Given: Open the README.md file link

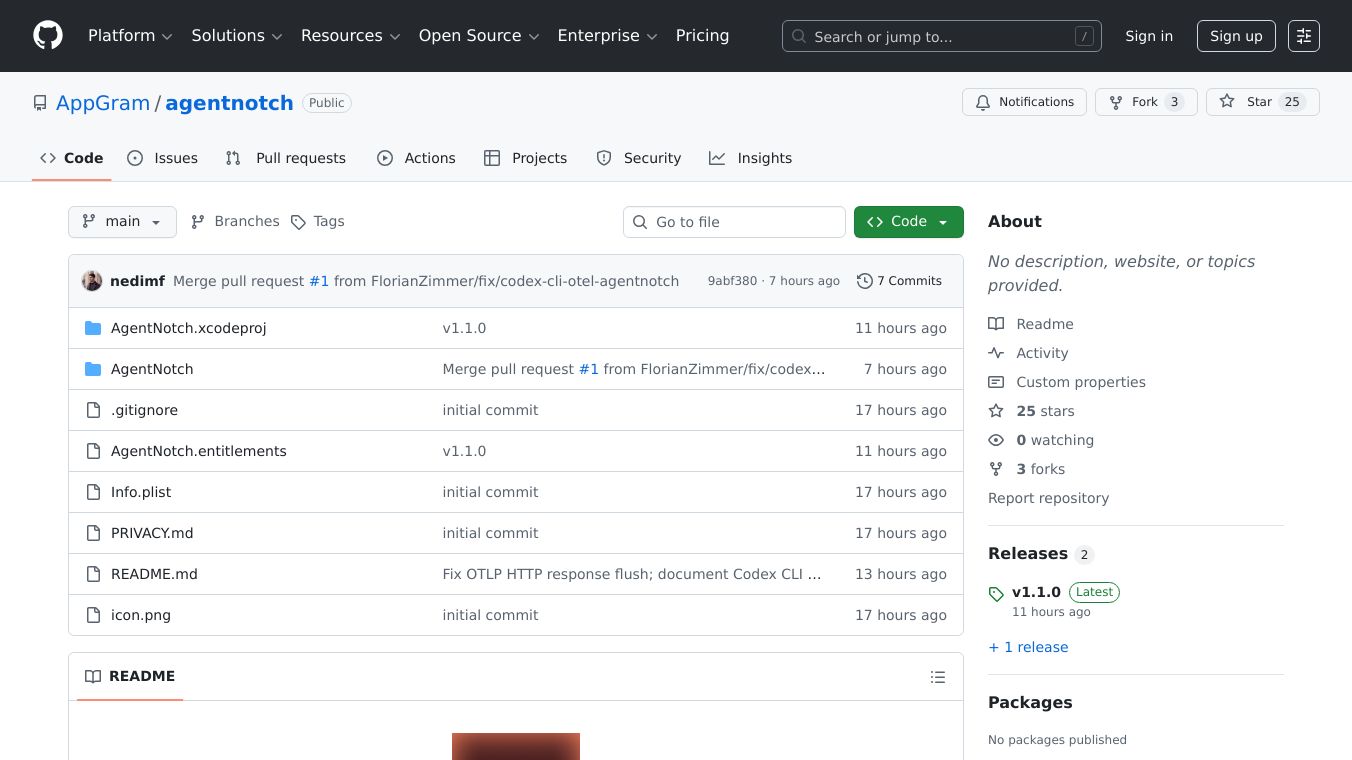Looking at the screenshot, I should (154, 574).
